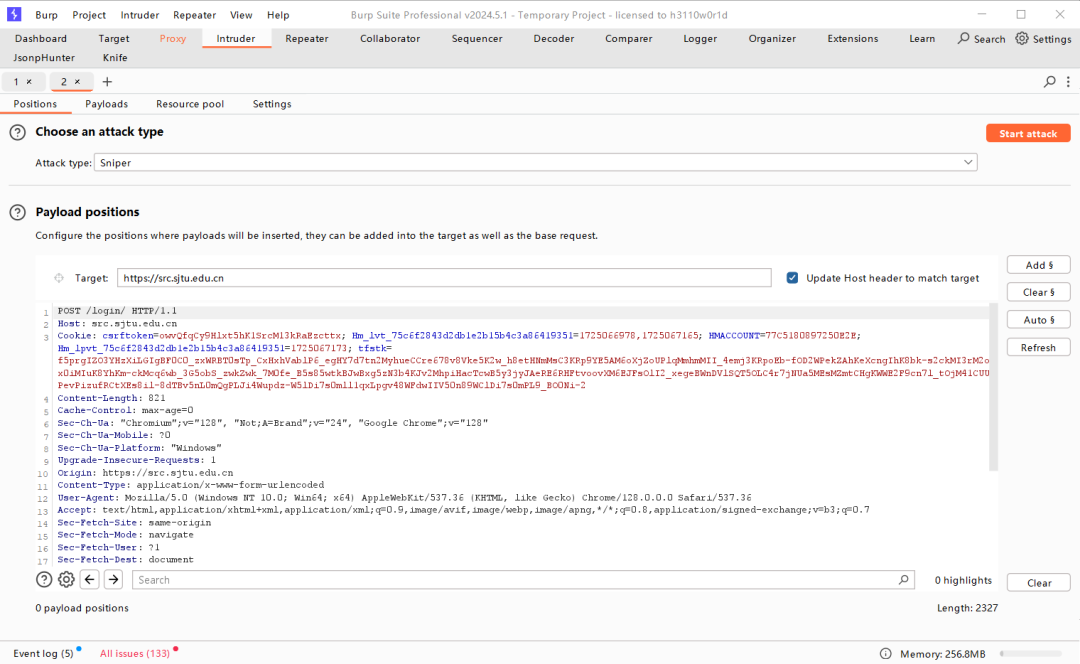This screenshot has width=1080, height=664.
Task: Add a new Intruder tab with plus
Action: click(x=107, y=81)
